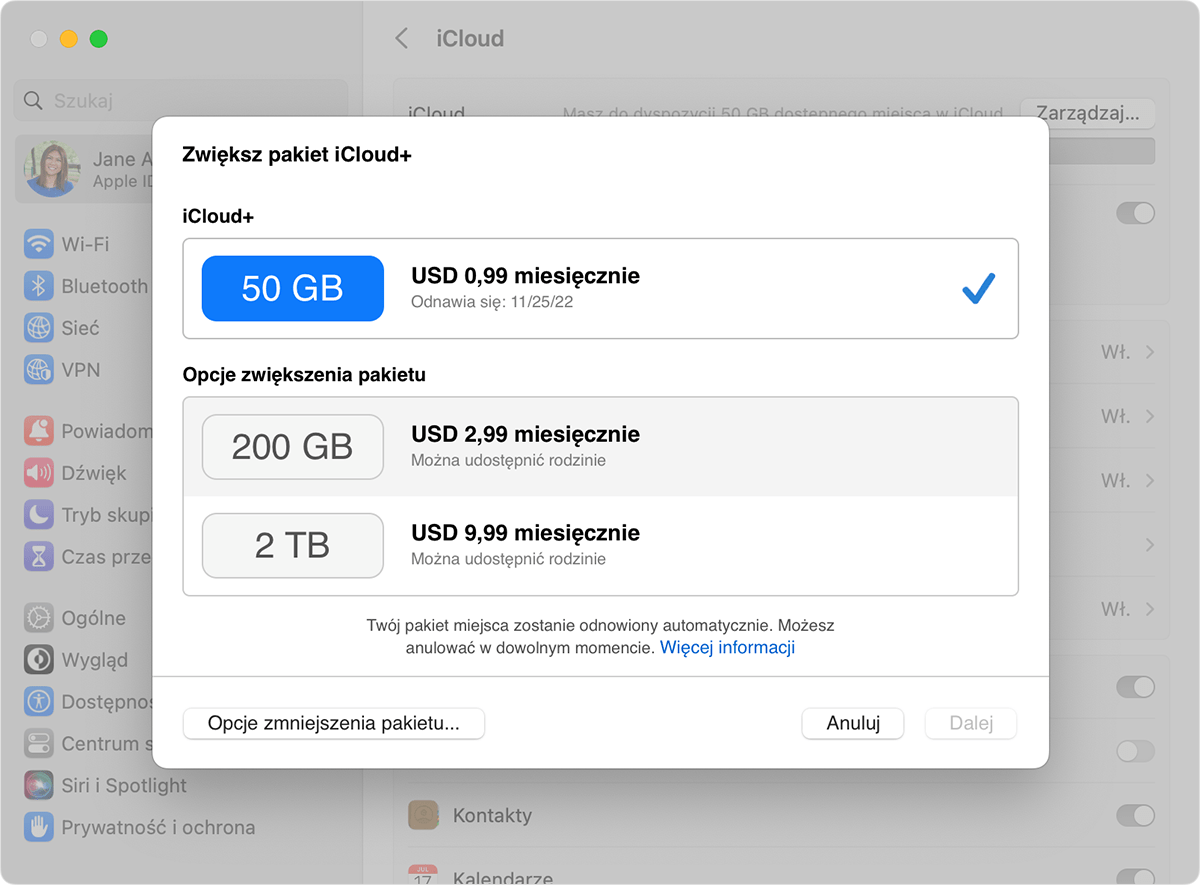Click the Siri i Spotlight icon

(x=39, y=785)
